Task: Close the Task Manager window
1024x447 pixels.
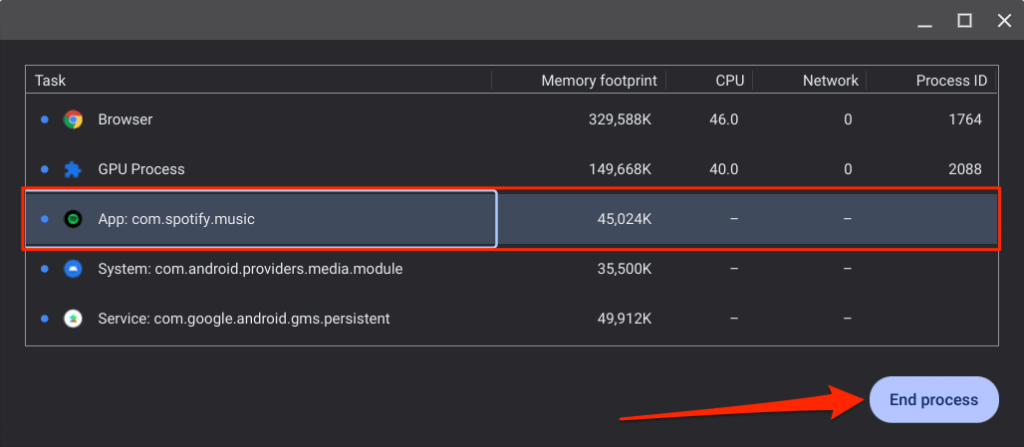Action: point(1003,20)
